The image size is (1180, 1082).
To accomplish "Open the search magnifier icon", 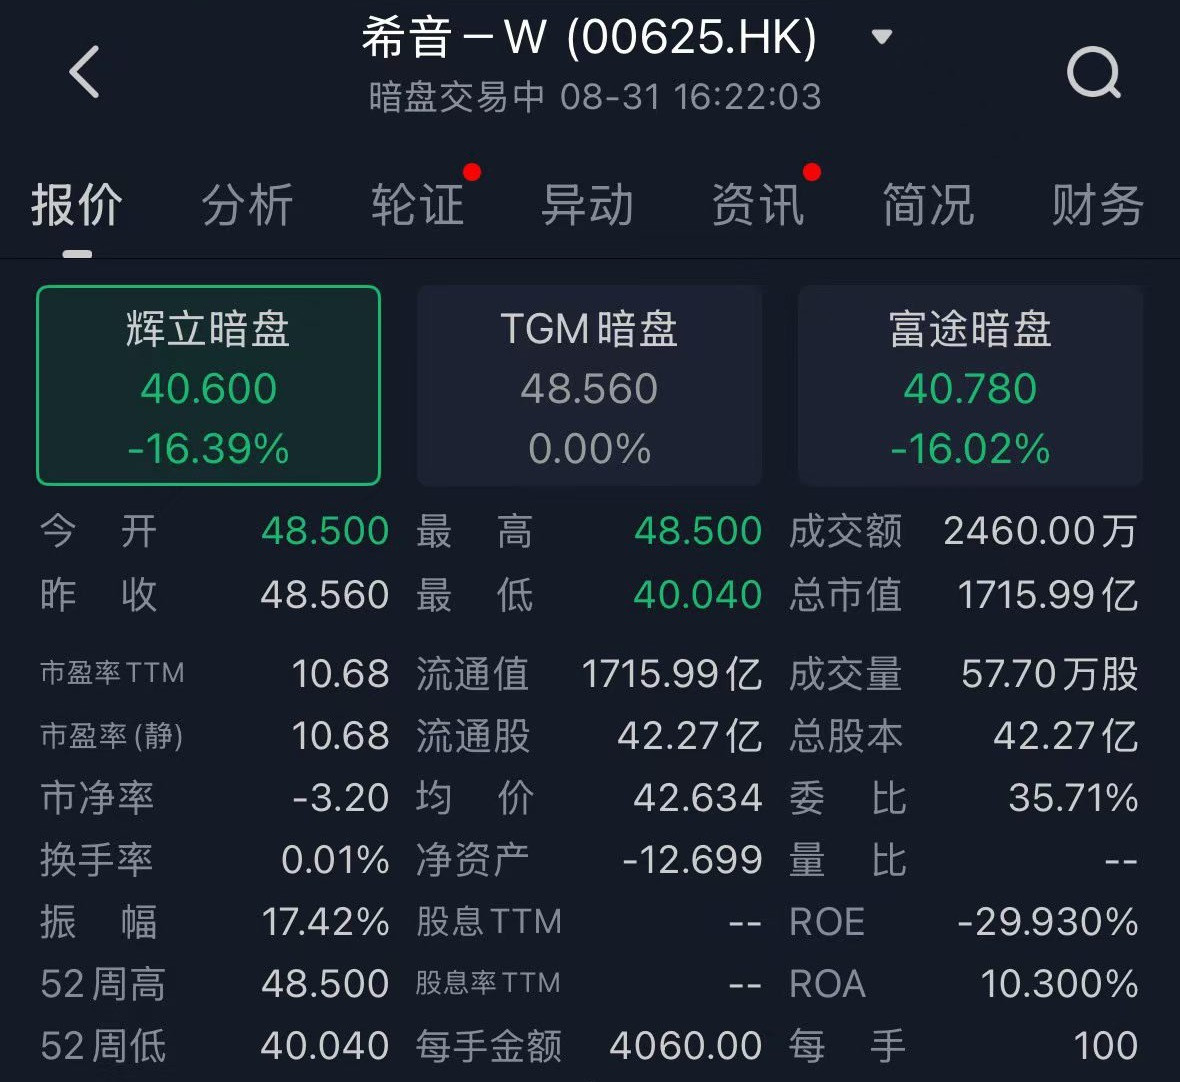I will (x=1094, y=73).
